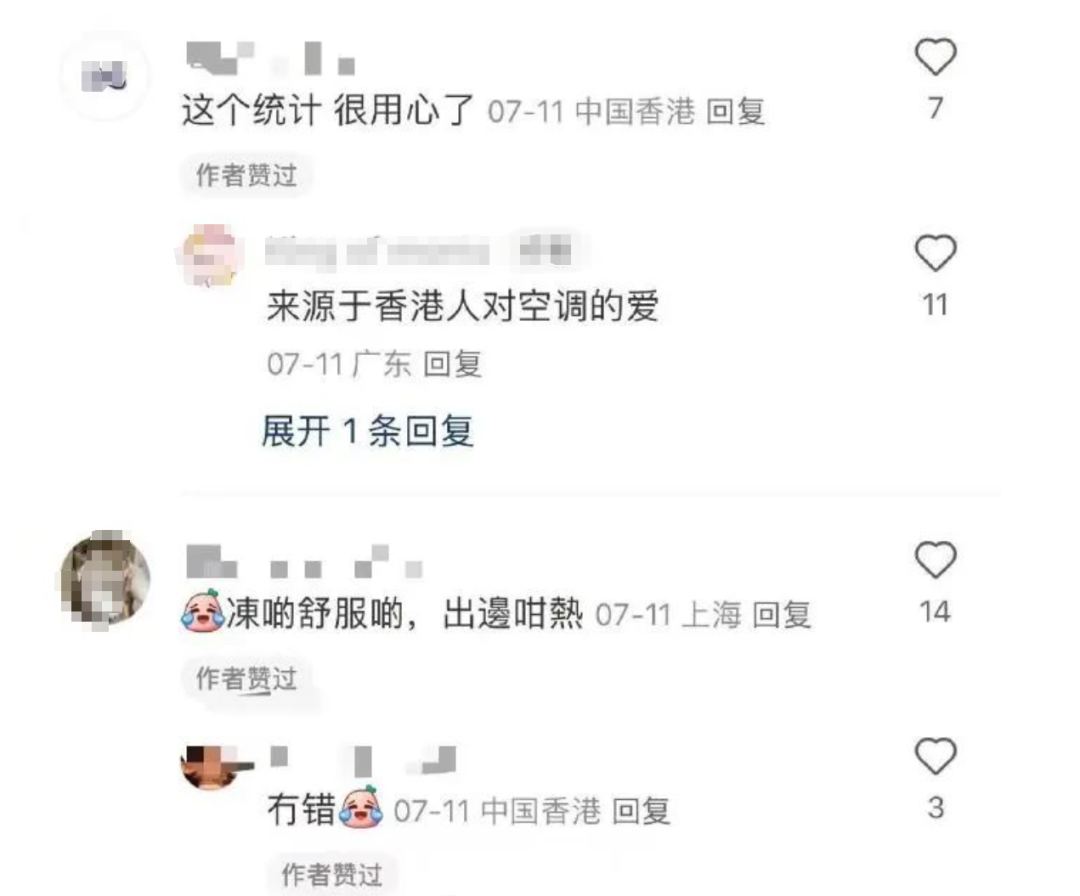This screenshot has height=896, width=1080.
Task: Reply to the 这个统计 很用心了 comment
Action: (736, 112)
